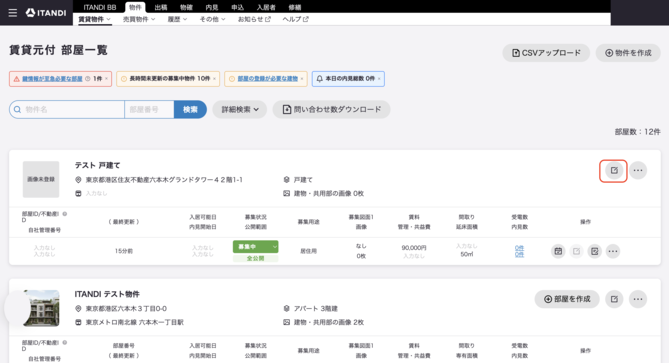Expand the 売買物件 dropdown menu
Image resolution: width=669 pixels, height=363 pixels.
point(139,19)
